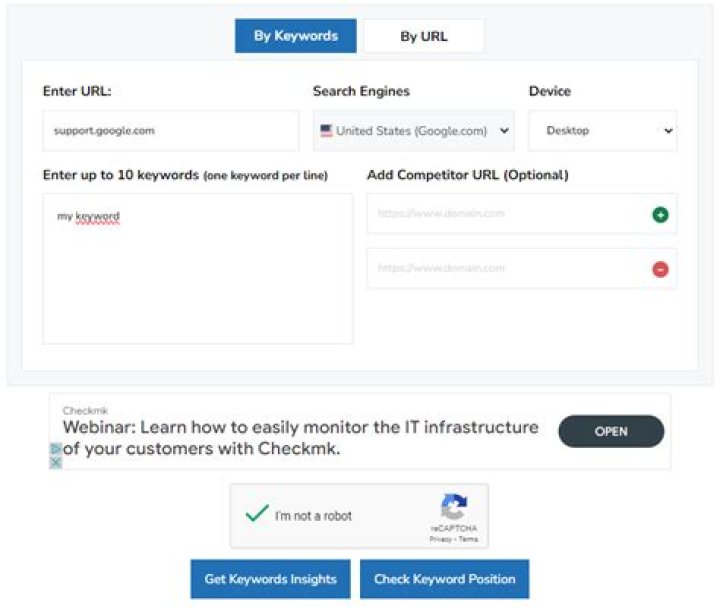Toggle the I'm not a robot checkbox
The image size is (720, 615).
pyautogui.click(x=257, y=514)
